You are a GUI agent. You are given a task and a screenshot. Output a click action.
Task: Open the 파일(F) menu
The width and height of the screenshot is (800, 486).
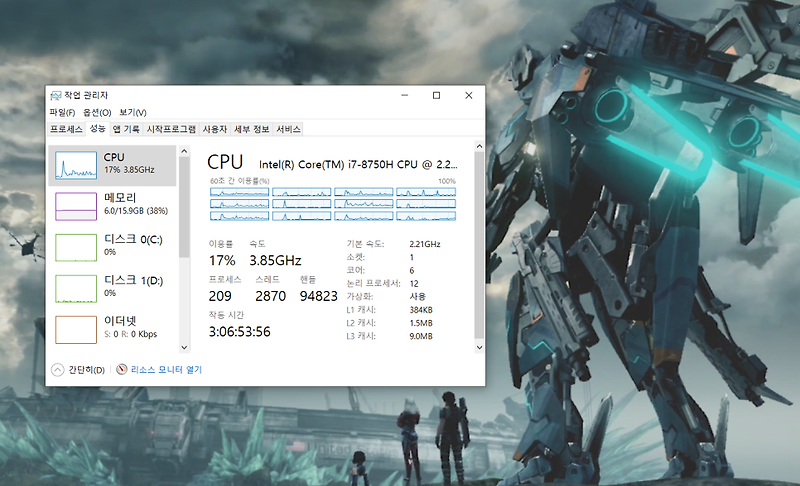point(62,112)
